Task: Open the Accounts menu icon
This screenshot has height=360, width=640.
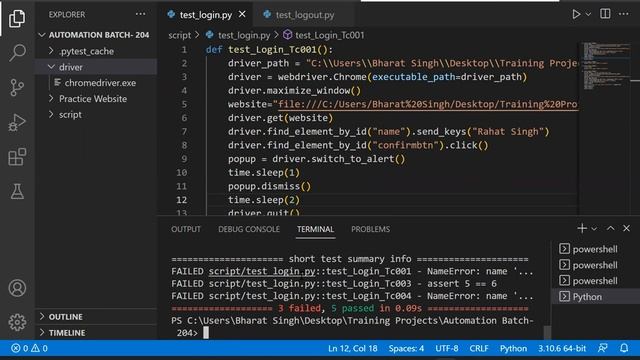Action: [x=17, y=288]
